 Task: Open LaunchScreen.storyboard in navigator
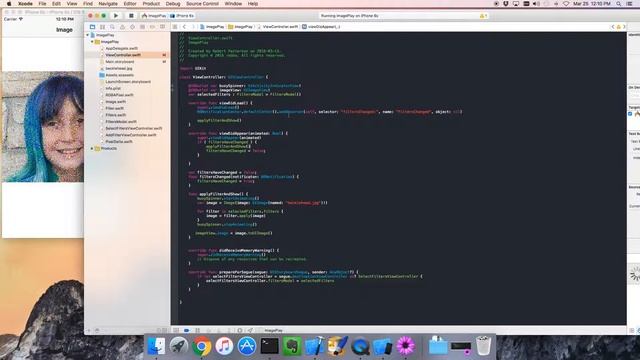(128, 82)
